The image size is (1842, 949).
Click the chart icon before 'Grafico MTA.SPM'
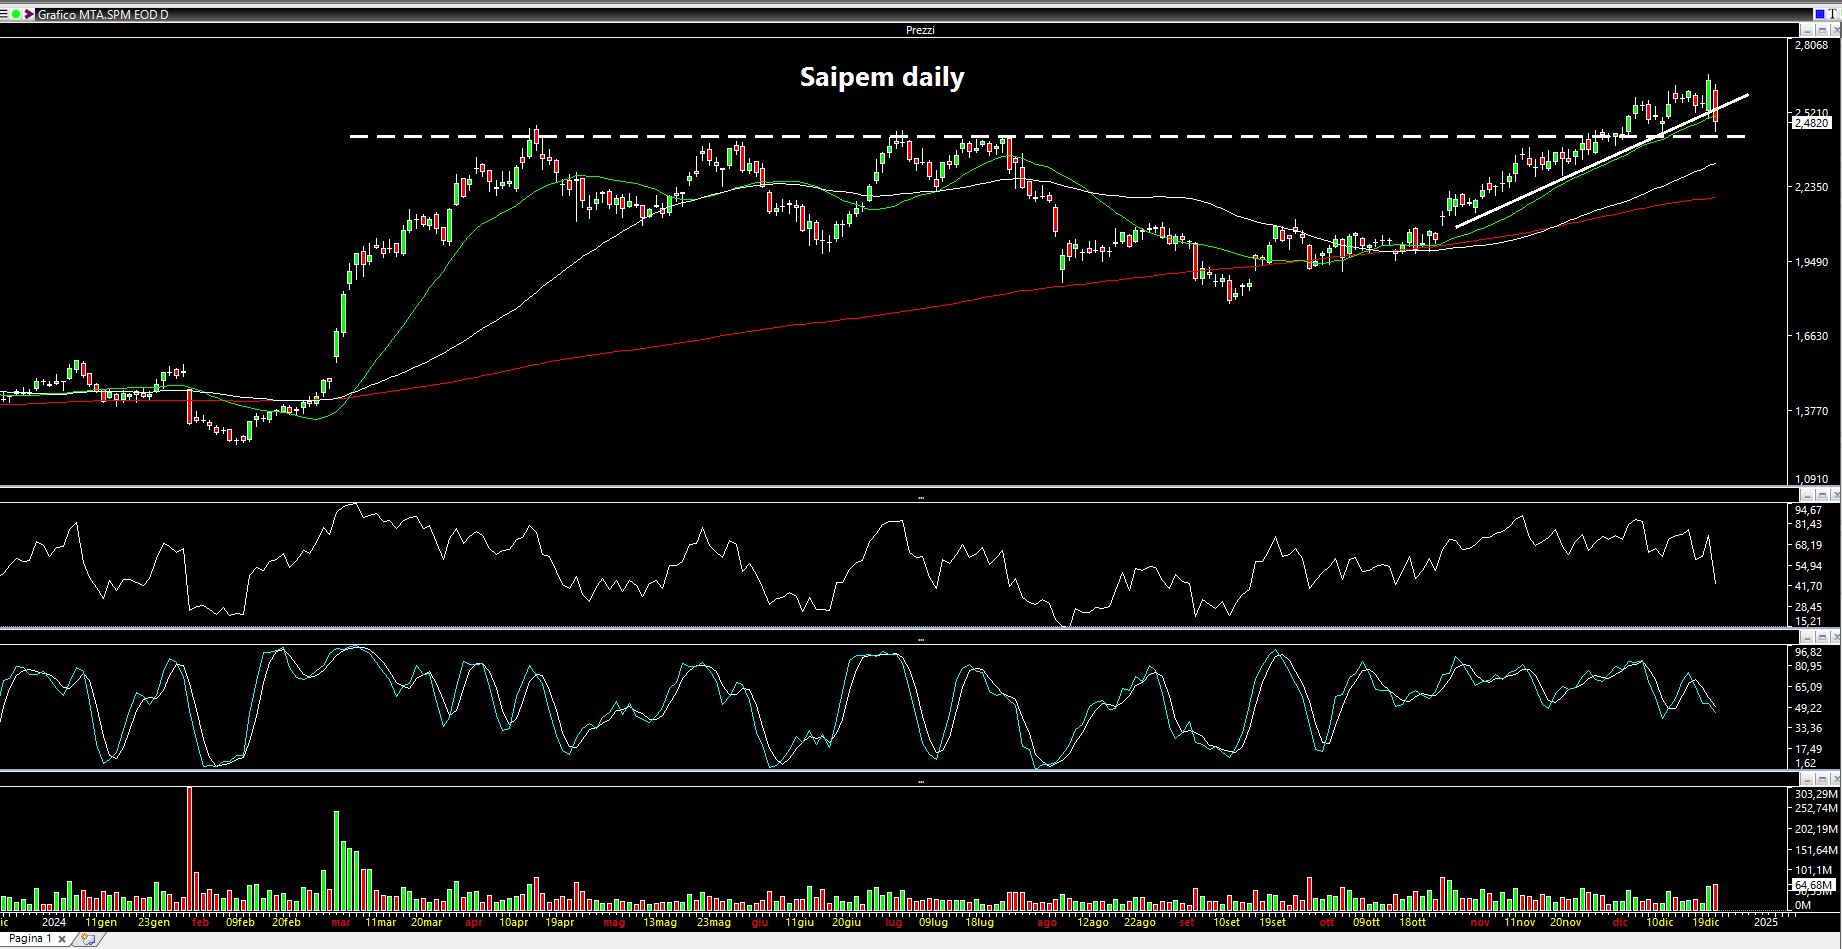[29, 14]
